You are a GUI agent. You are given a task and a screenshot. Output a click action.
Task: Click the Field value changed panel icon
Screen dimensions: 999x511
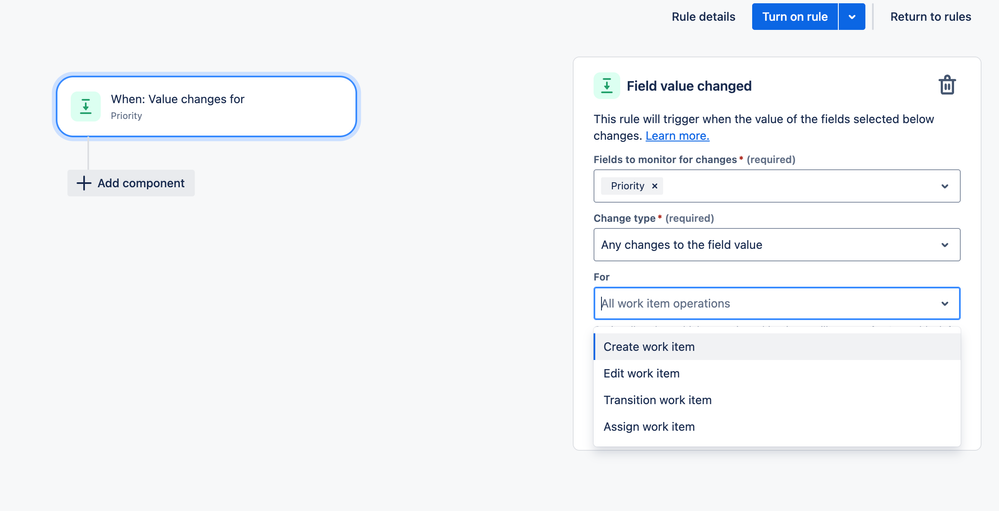pos(607,86)
